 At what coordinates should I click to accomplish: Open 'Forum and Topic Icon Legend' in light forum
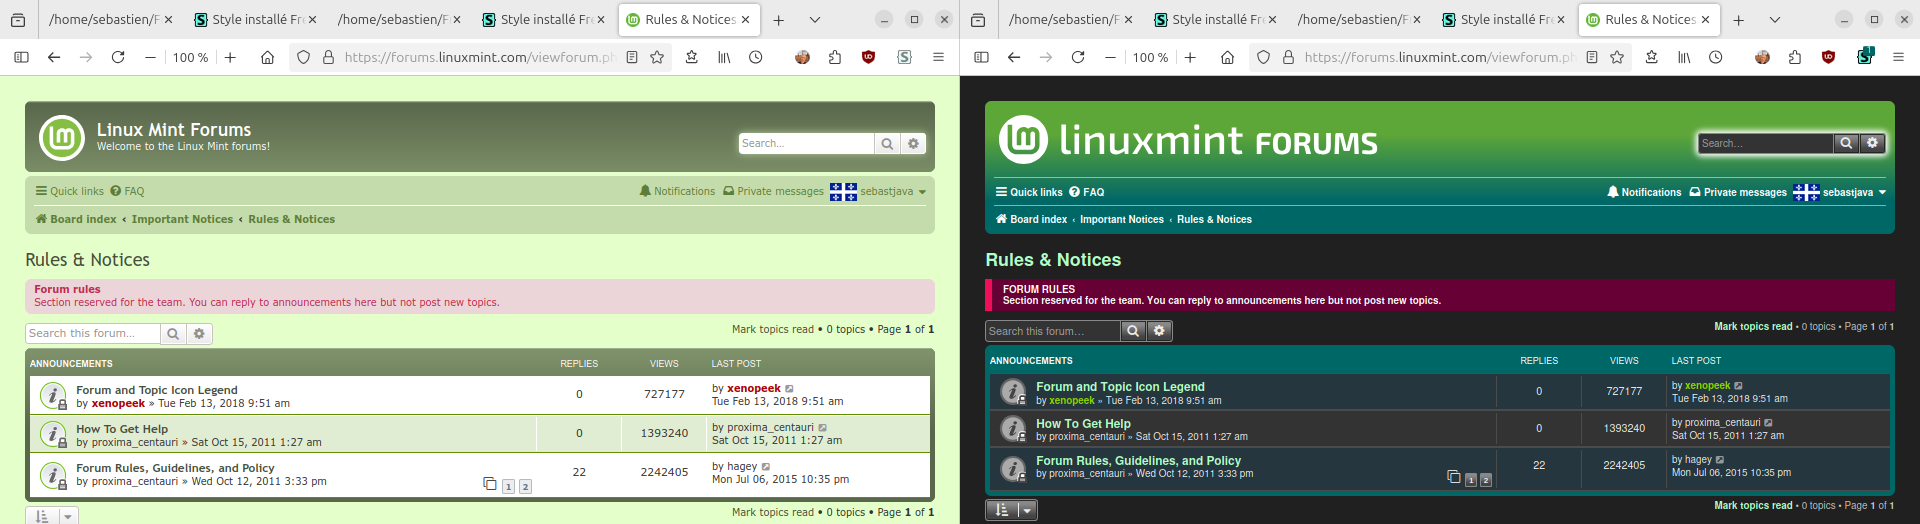(157, 390)
